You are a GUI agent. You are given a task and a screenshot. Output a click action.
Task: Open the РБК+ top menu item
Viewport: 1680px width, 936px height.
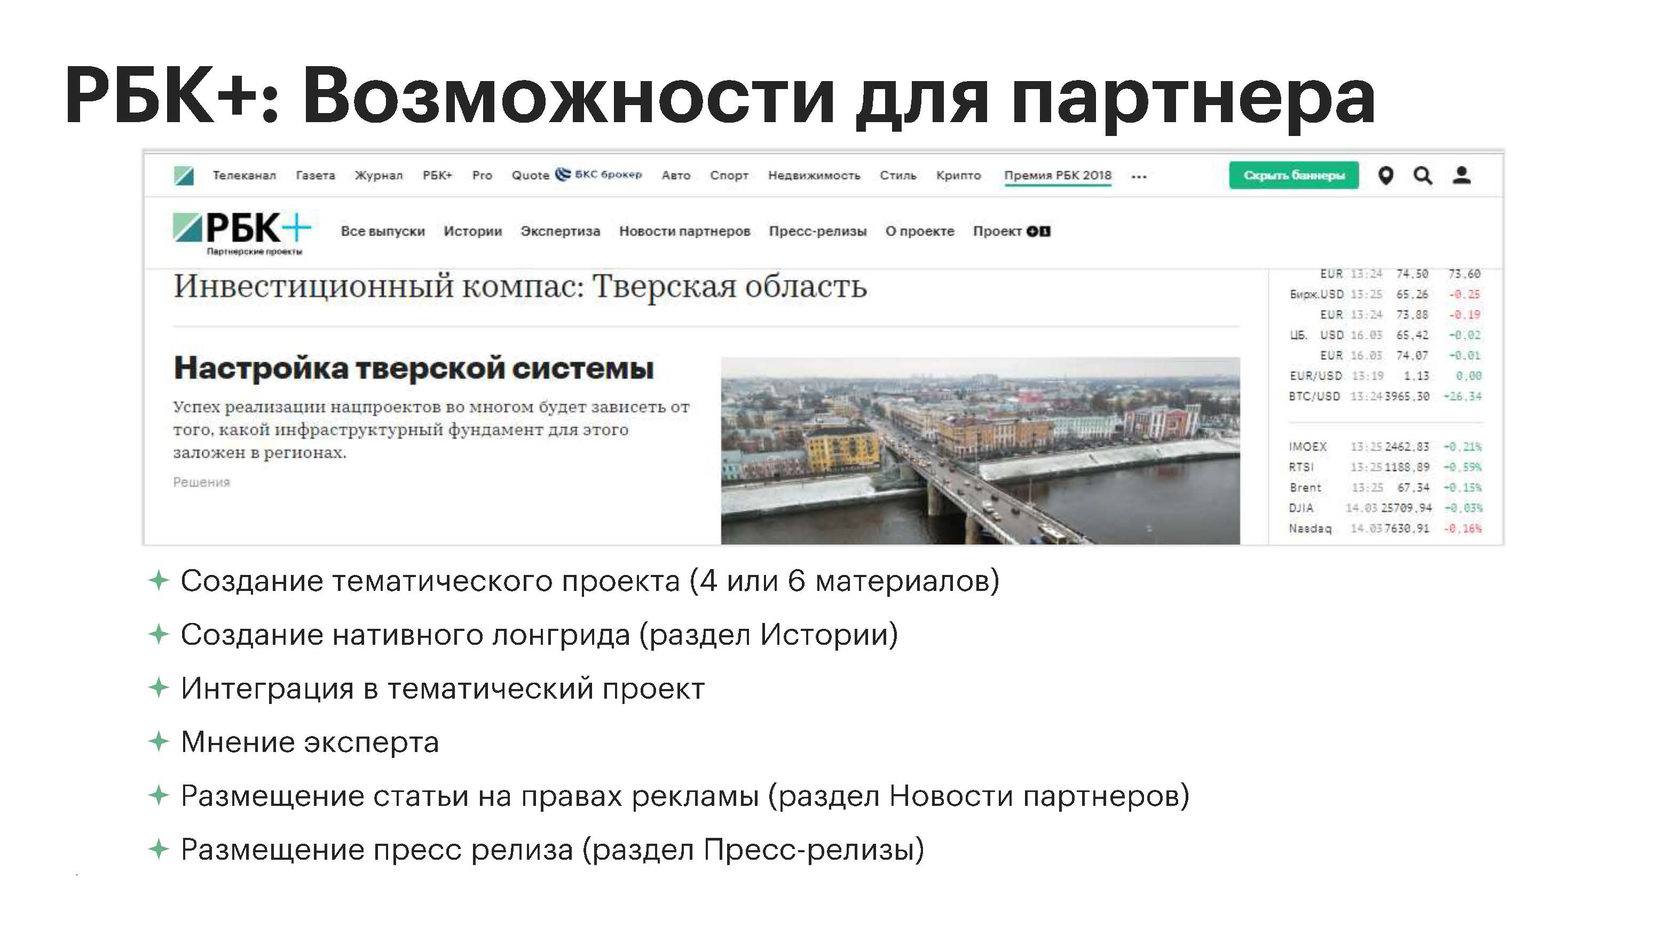click(x=437, y=176)
